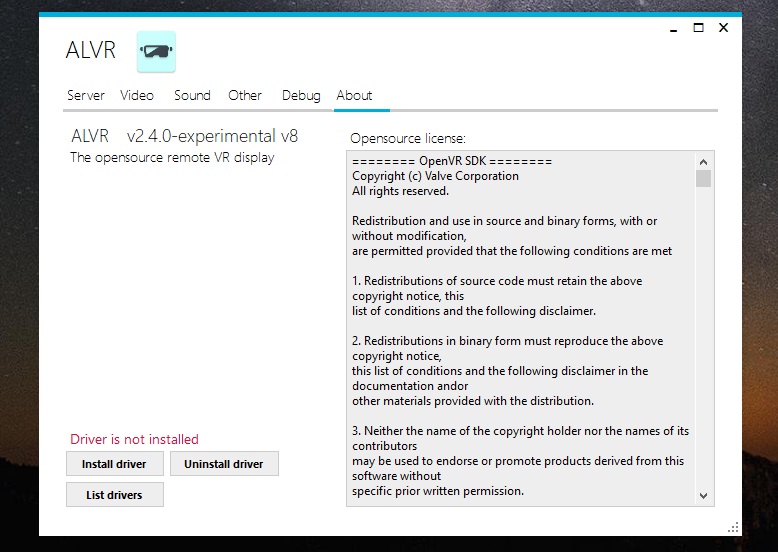Click the license scrollbar thumb
778x552 pixels.
(703, 179)
